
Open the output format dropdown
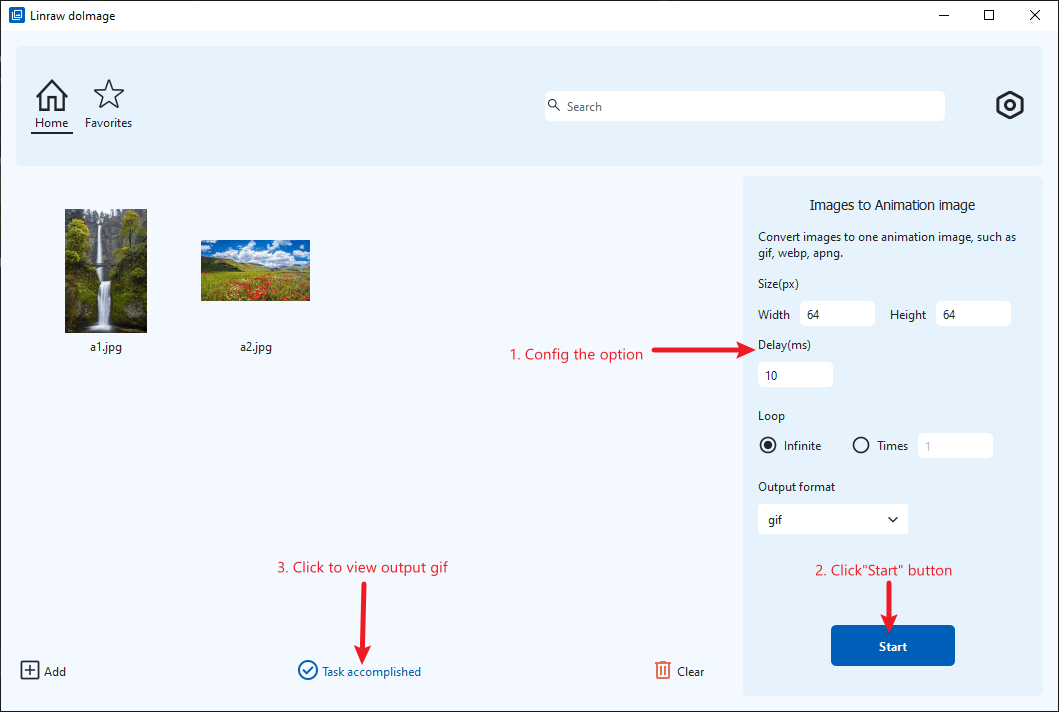click(x=832, y=519)
